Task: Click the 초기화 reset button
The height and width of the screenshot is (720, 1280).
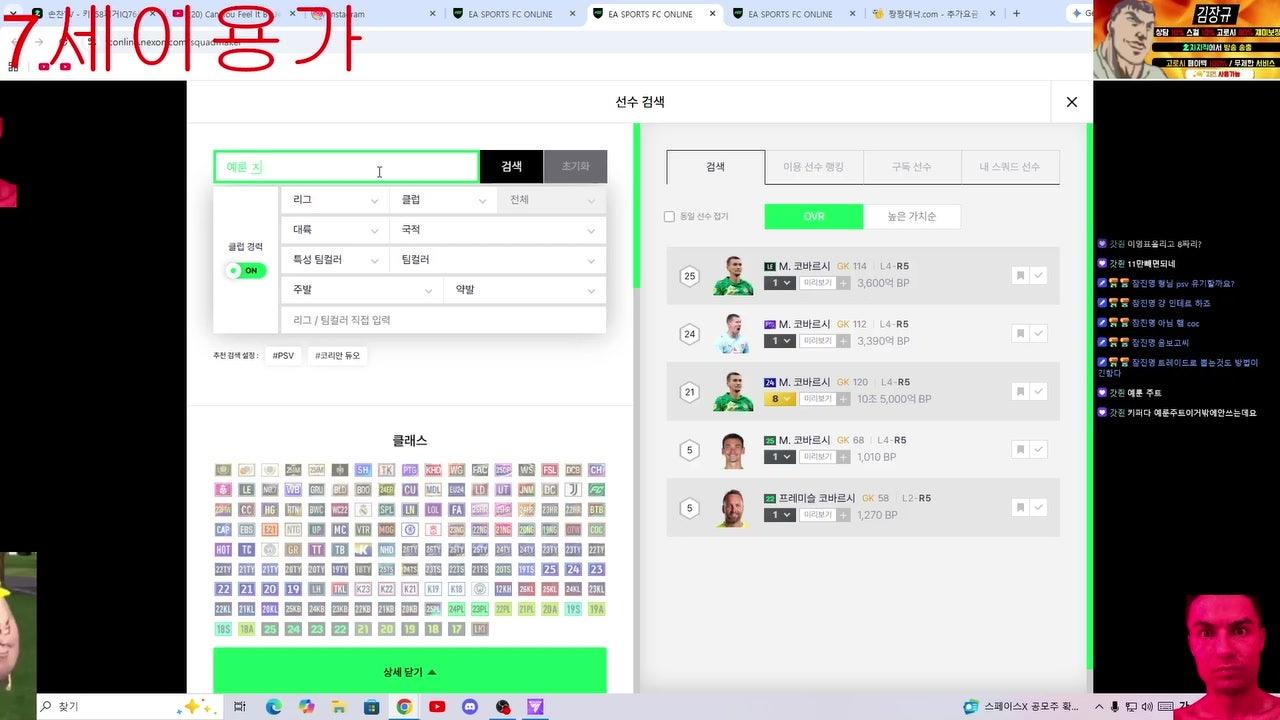Action: click(x=575, y=167)
